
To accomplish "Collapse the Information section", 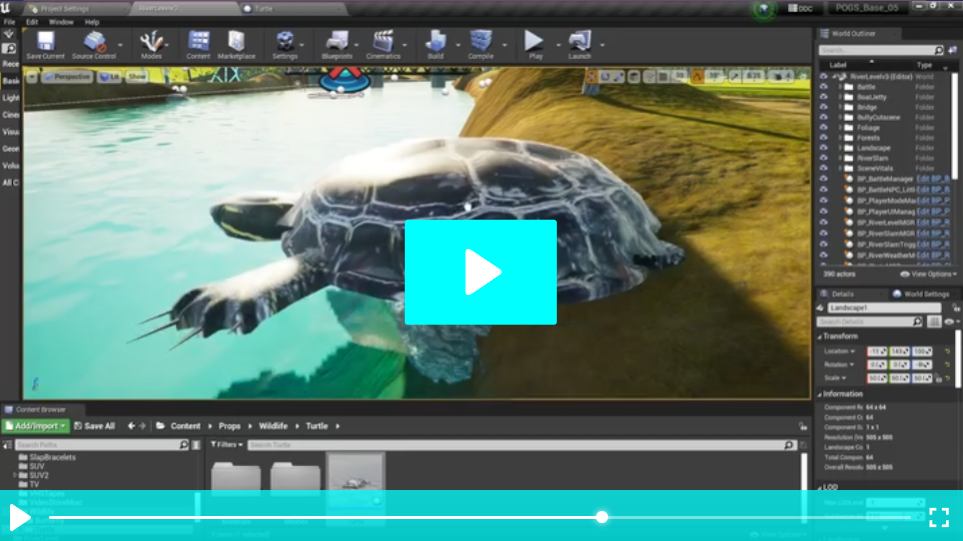I will click(x=820, y=394).
